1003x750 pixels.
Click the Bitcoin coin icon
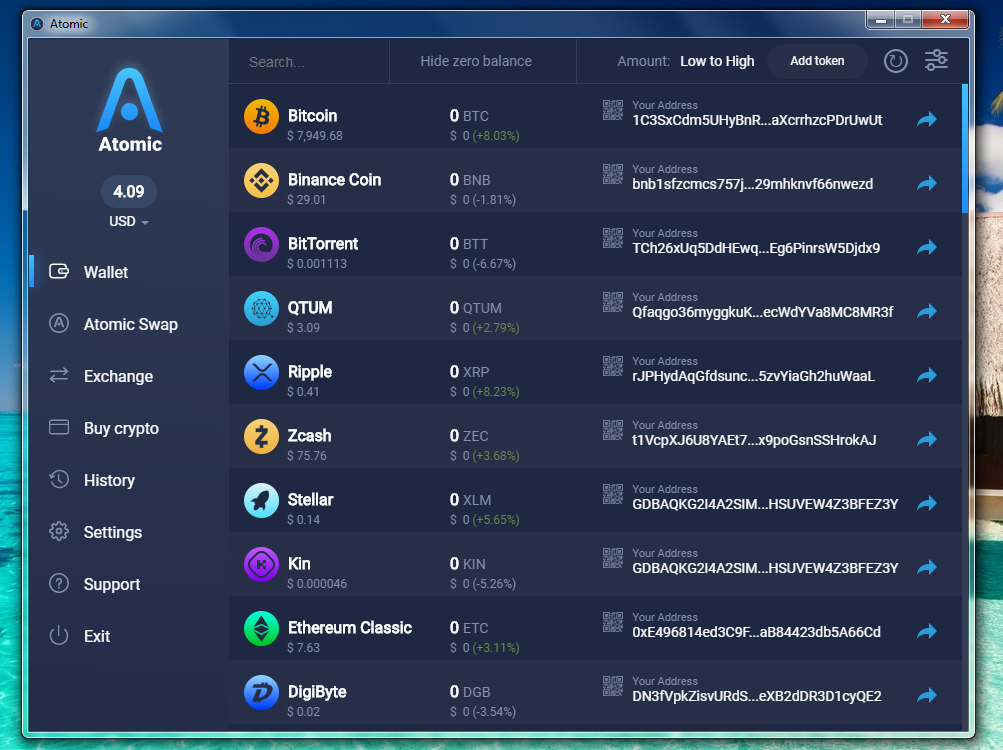[x=261, y=116]
